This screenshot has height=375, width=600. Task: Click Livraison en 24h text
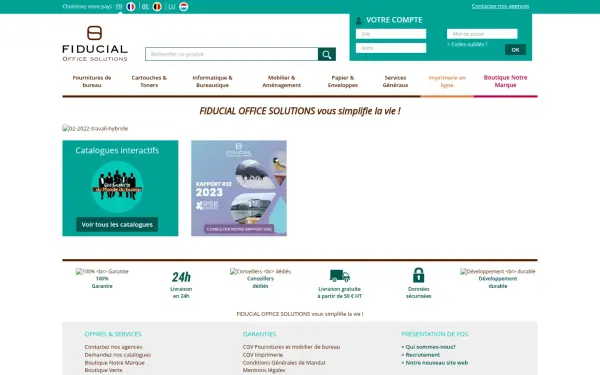(181, 293)
